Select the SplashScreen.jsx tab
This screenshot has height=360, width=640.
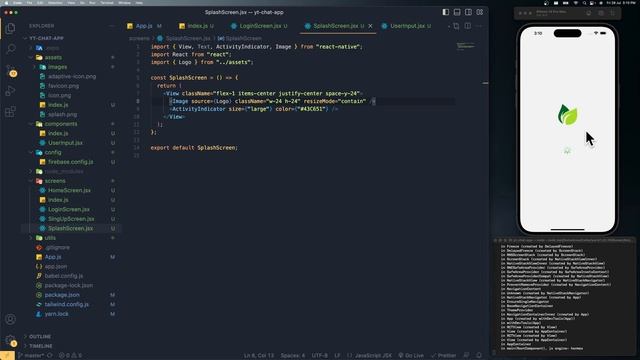[x=335, y=26]
